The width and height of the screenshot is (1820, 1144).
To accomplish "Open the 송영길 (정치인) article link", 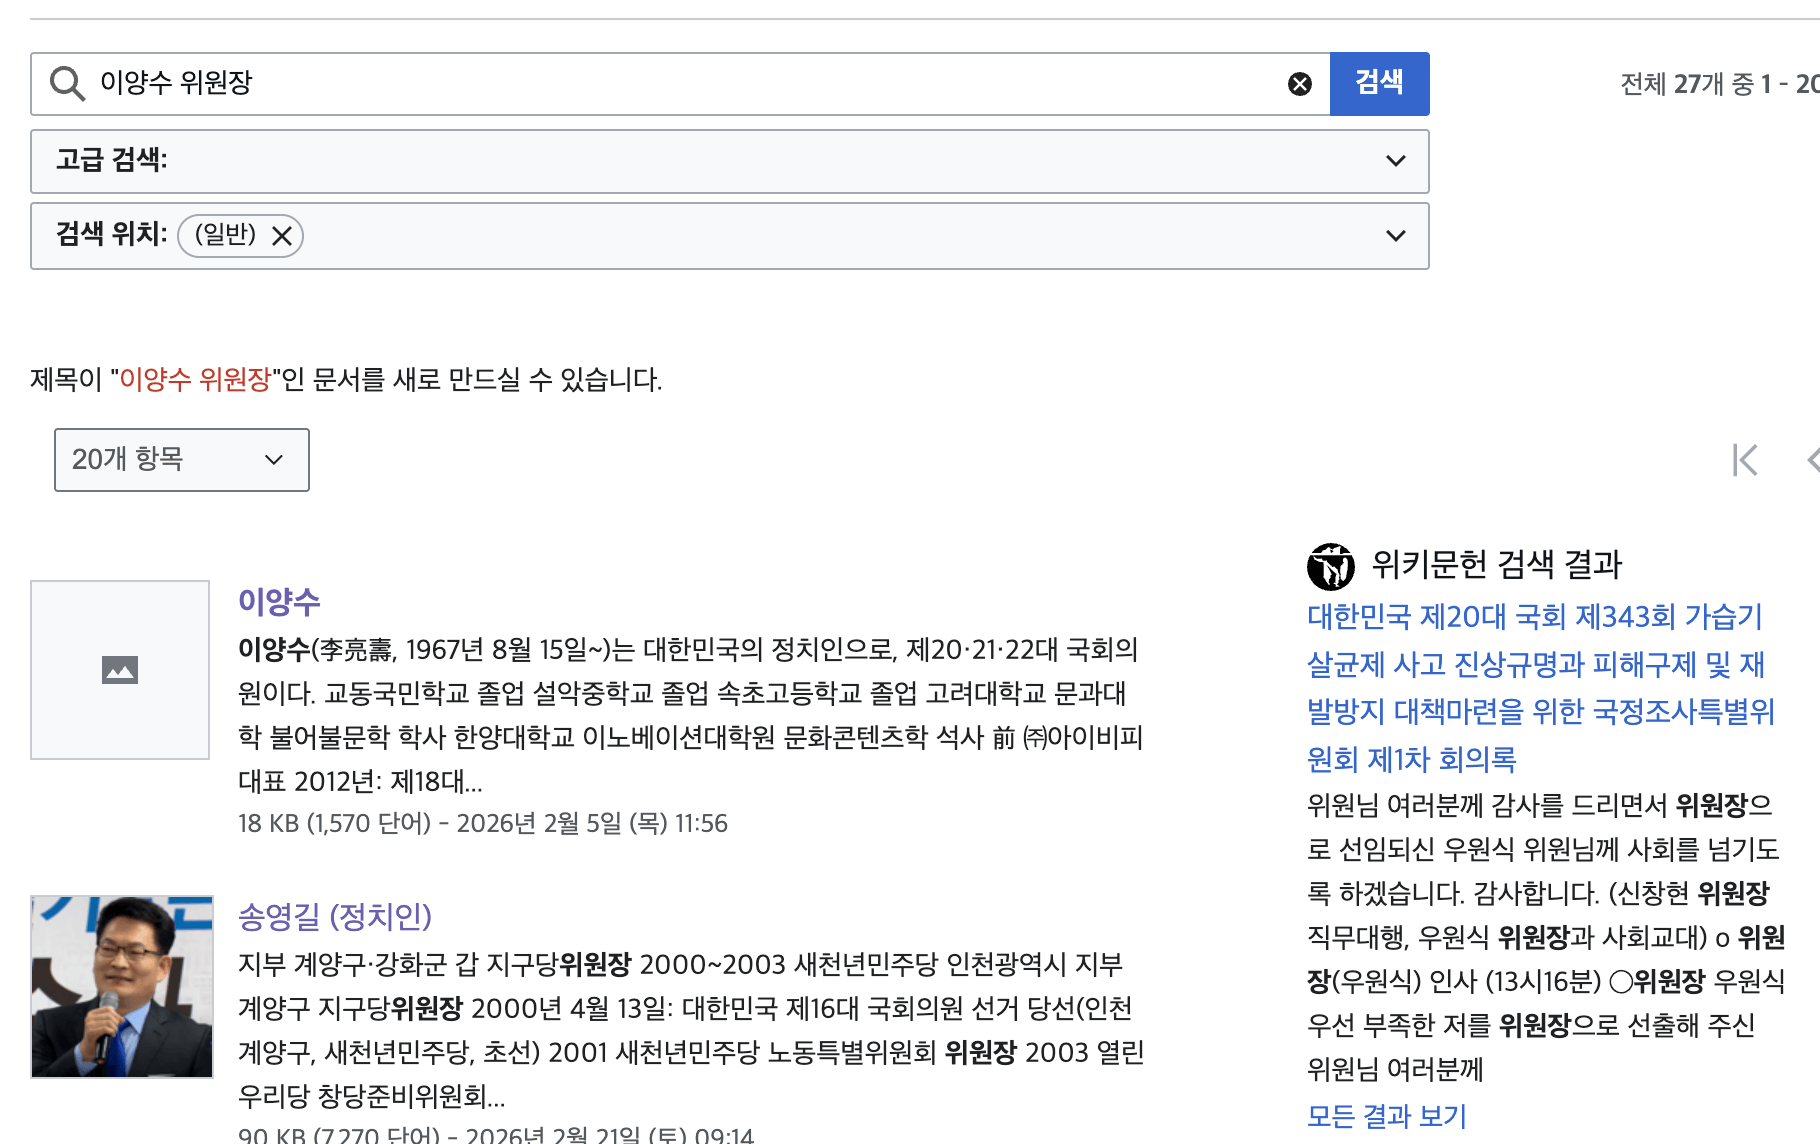I will point(334,916).
